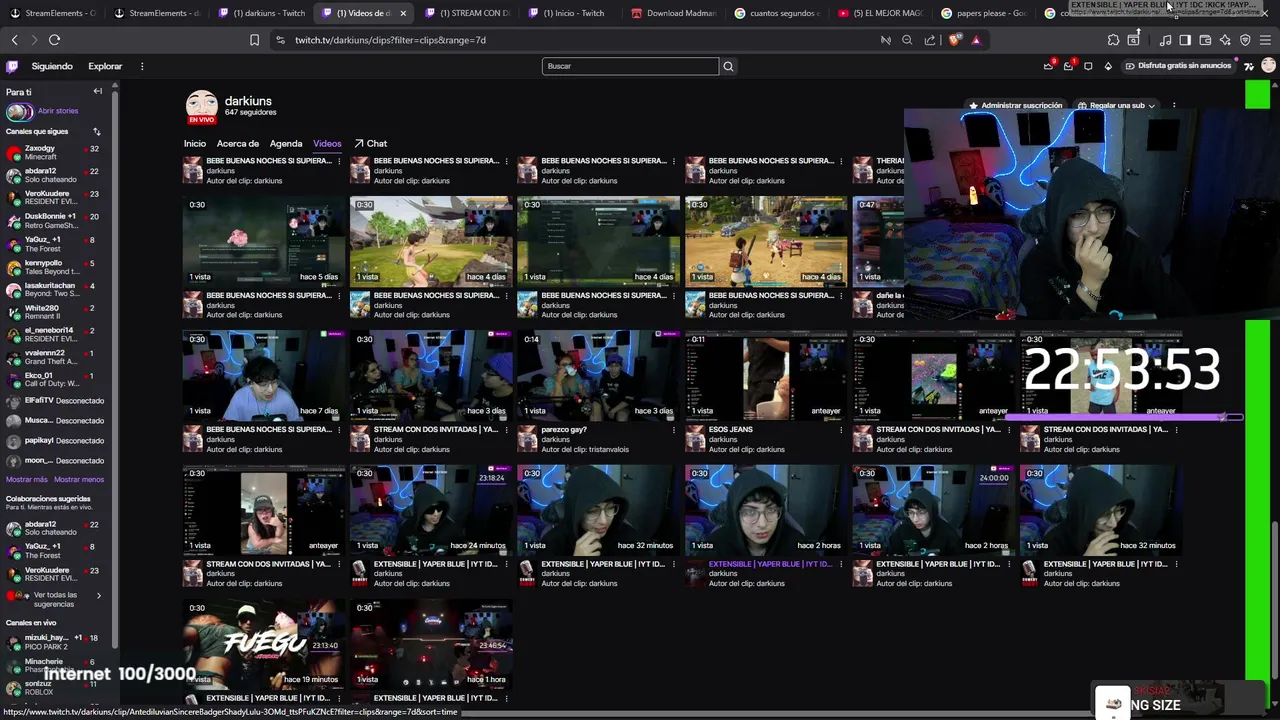Open the channel Chat tab
The width and height of the screenshot is (1280, 720).
[370, 143]
